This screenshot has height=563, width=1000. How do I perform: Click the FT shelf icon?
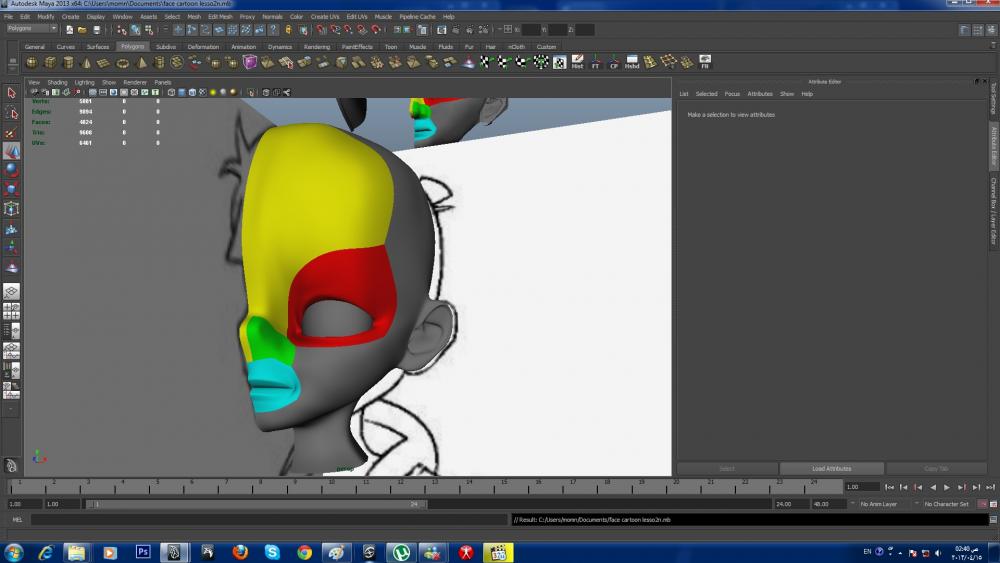pyautogui.click(x=596, y=62)
